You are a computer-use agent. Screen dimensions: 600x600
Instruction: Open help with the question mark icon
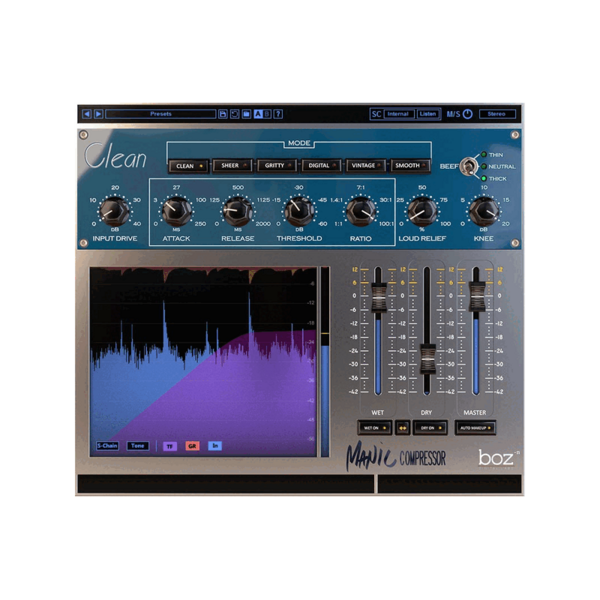point(279,114)
